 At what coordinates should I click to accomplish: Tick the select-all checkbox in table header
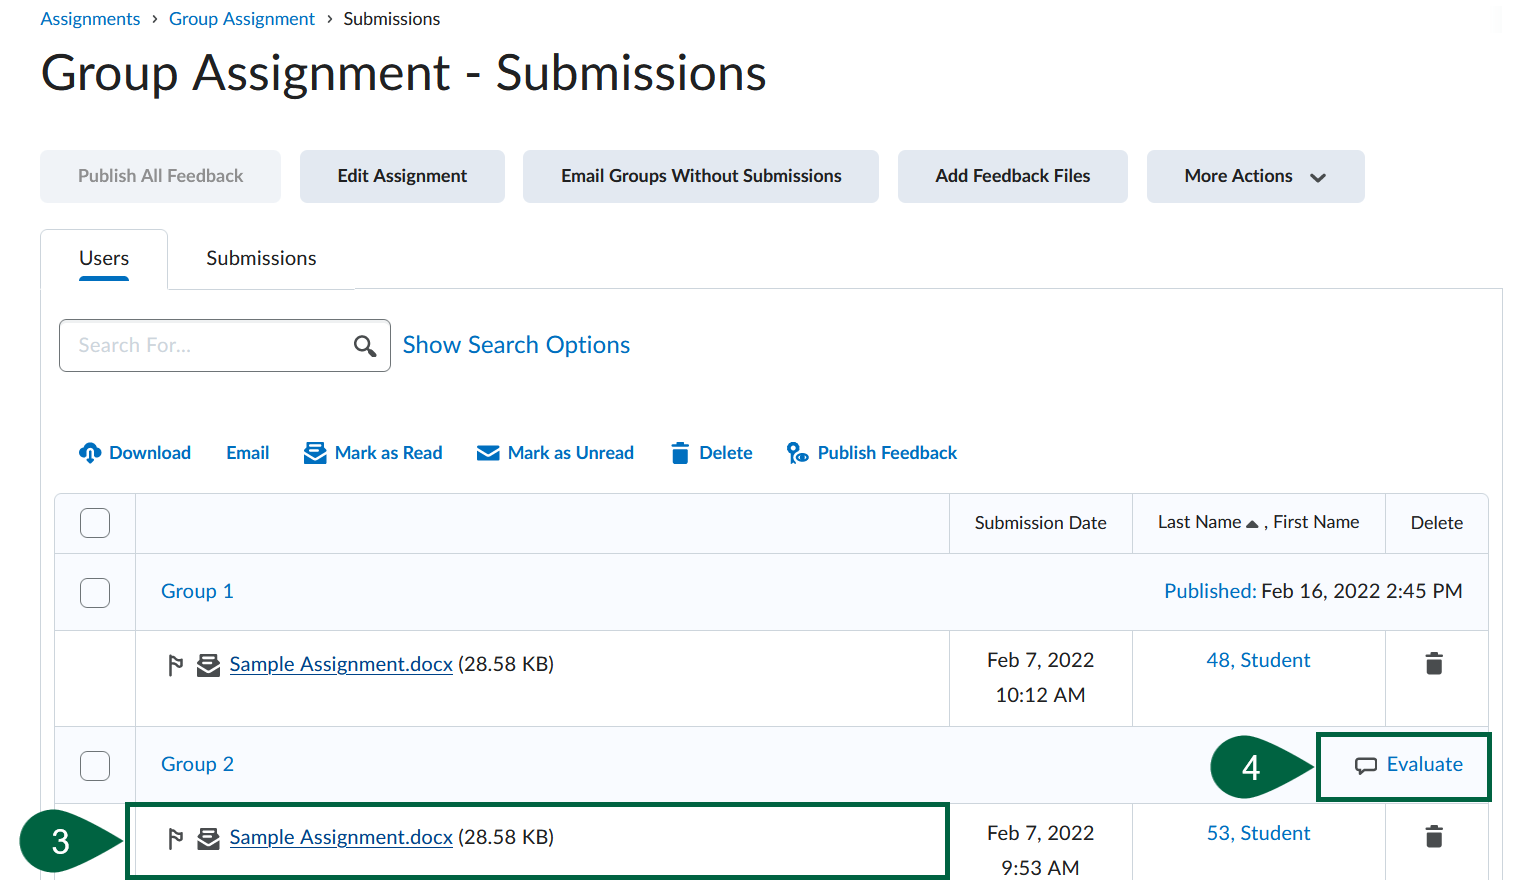(x=95, y=523)
